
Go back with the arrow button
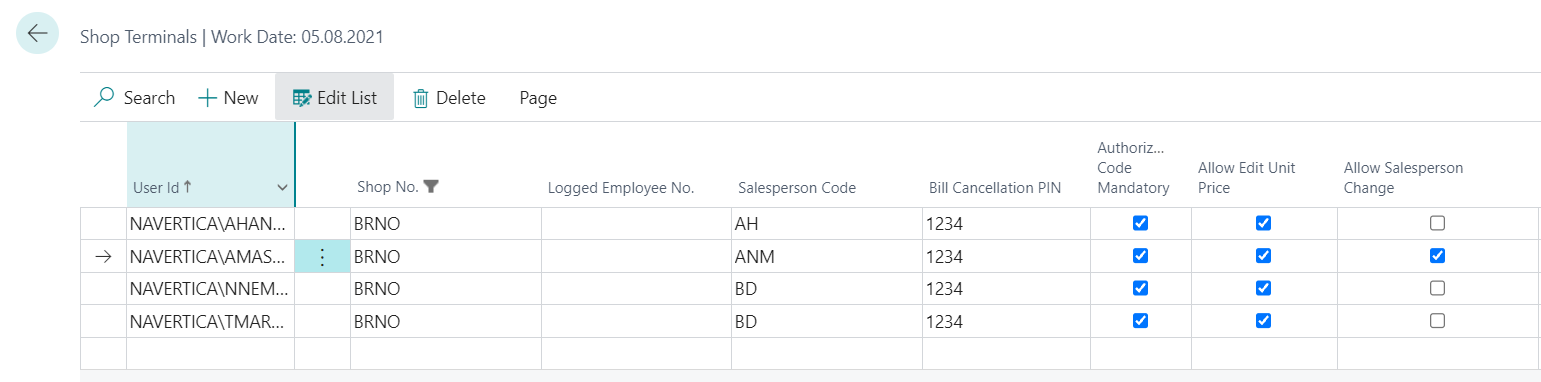tap(37, 33)
